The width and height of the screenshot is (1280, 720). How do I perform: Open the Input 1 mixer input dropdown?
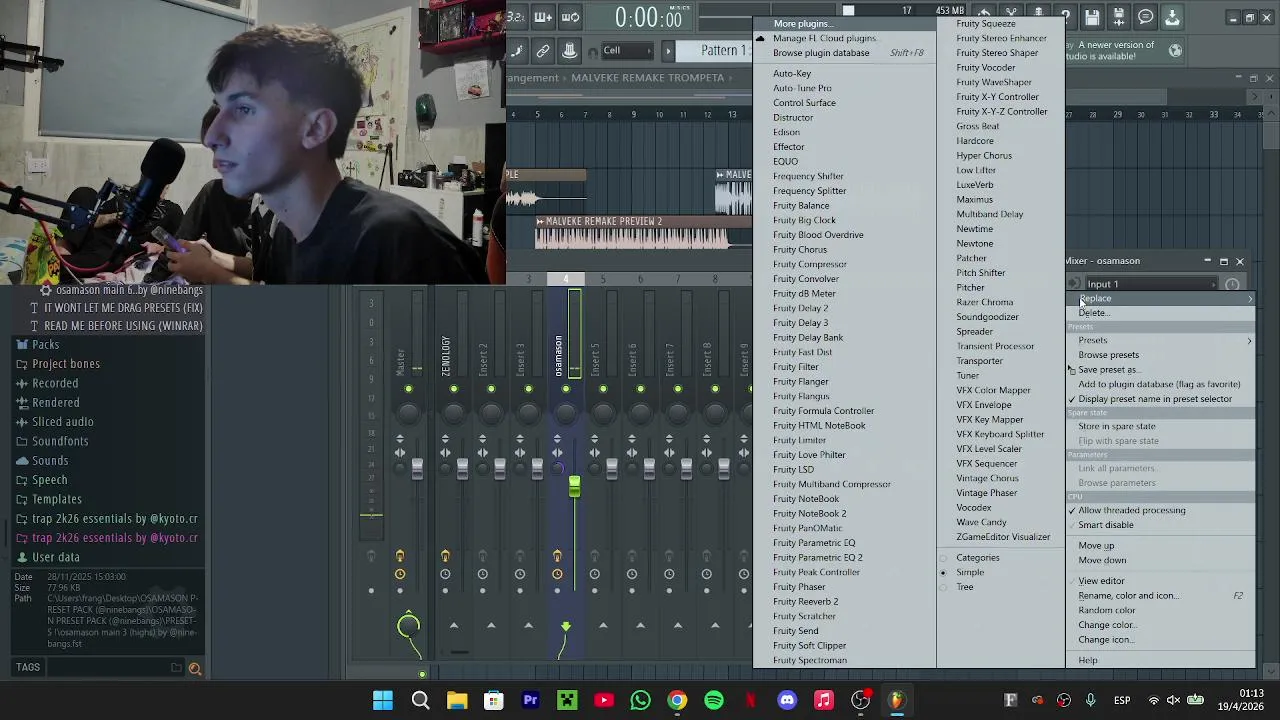(x=1150, y=285)
